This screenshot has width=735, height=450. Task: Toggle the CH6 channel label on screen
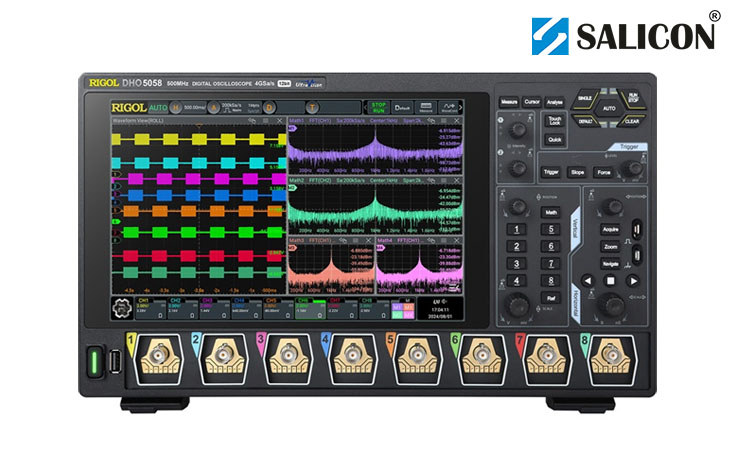(303, 302)
